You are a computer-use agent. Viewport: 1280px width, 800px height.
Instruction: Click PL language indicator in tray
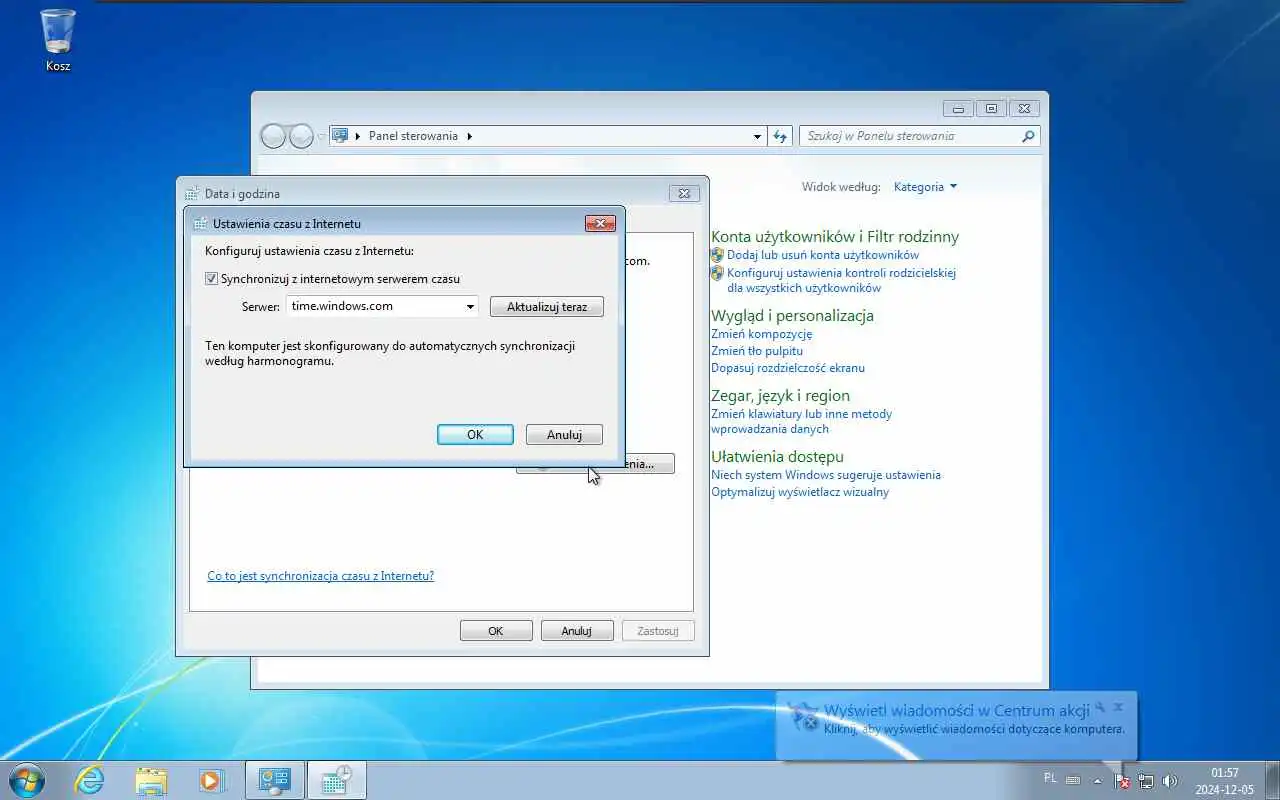pos(1050,778)
